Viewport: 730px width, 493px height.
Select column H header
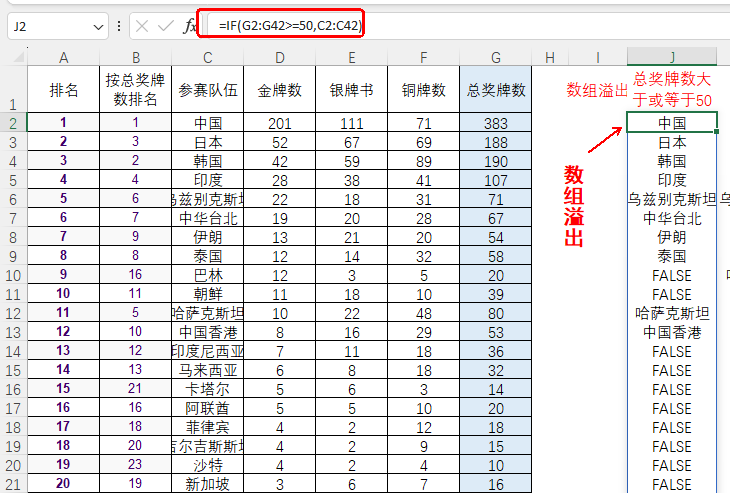click(550, 57)
